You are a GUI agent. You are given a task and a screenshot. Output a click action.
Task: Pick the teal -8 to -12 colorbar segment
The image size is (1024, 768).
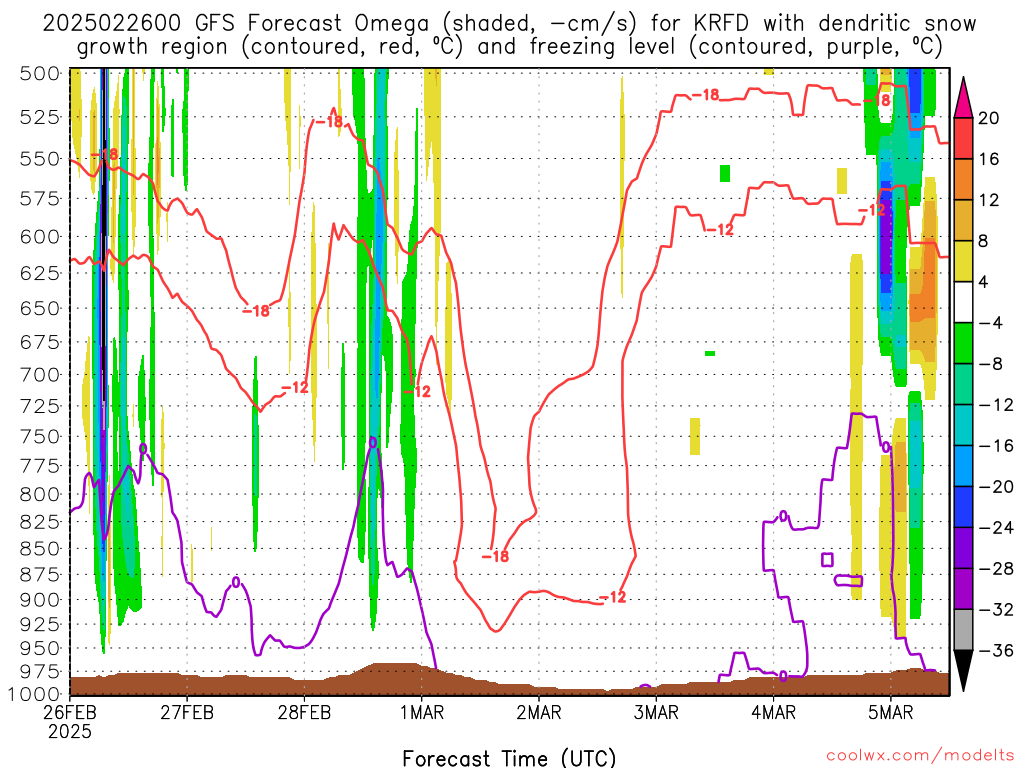pyautogui.click(x=963, y=384)
